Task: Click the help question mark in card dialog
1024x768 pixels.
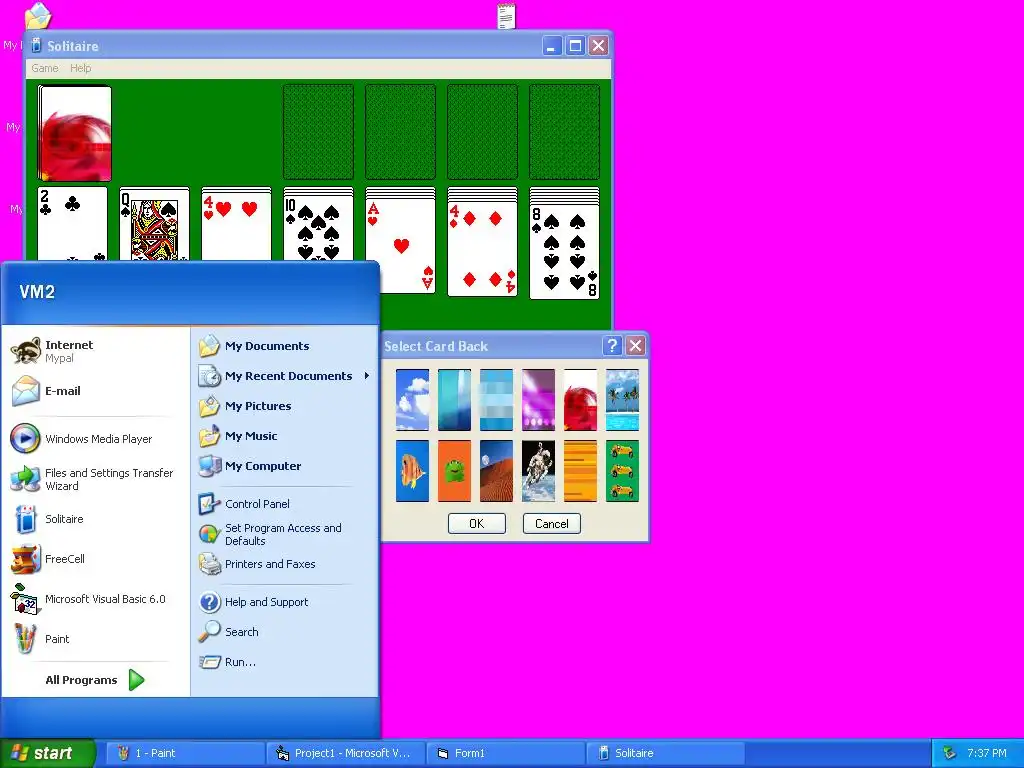Action: click(x=612, y=345)
